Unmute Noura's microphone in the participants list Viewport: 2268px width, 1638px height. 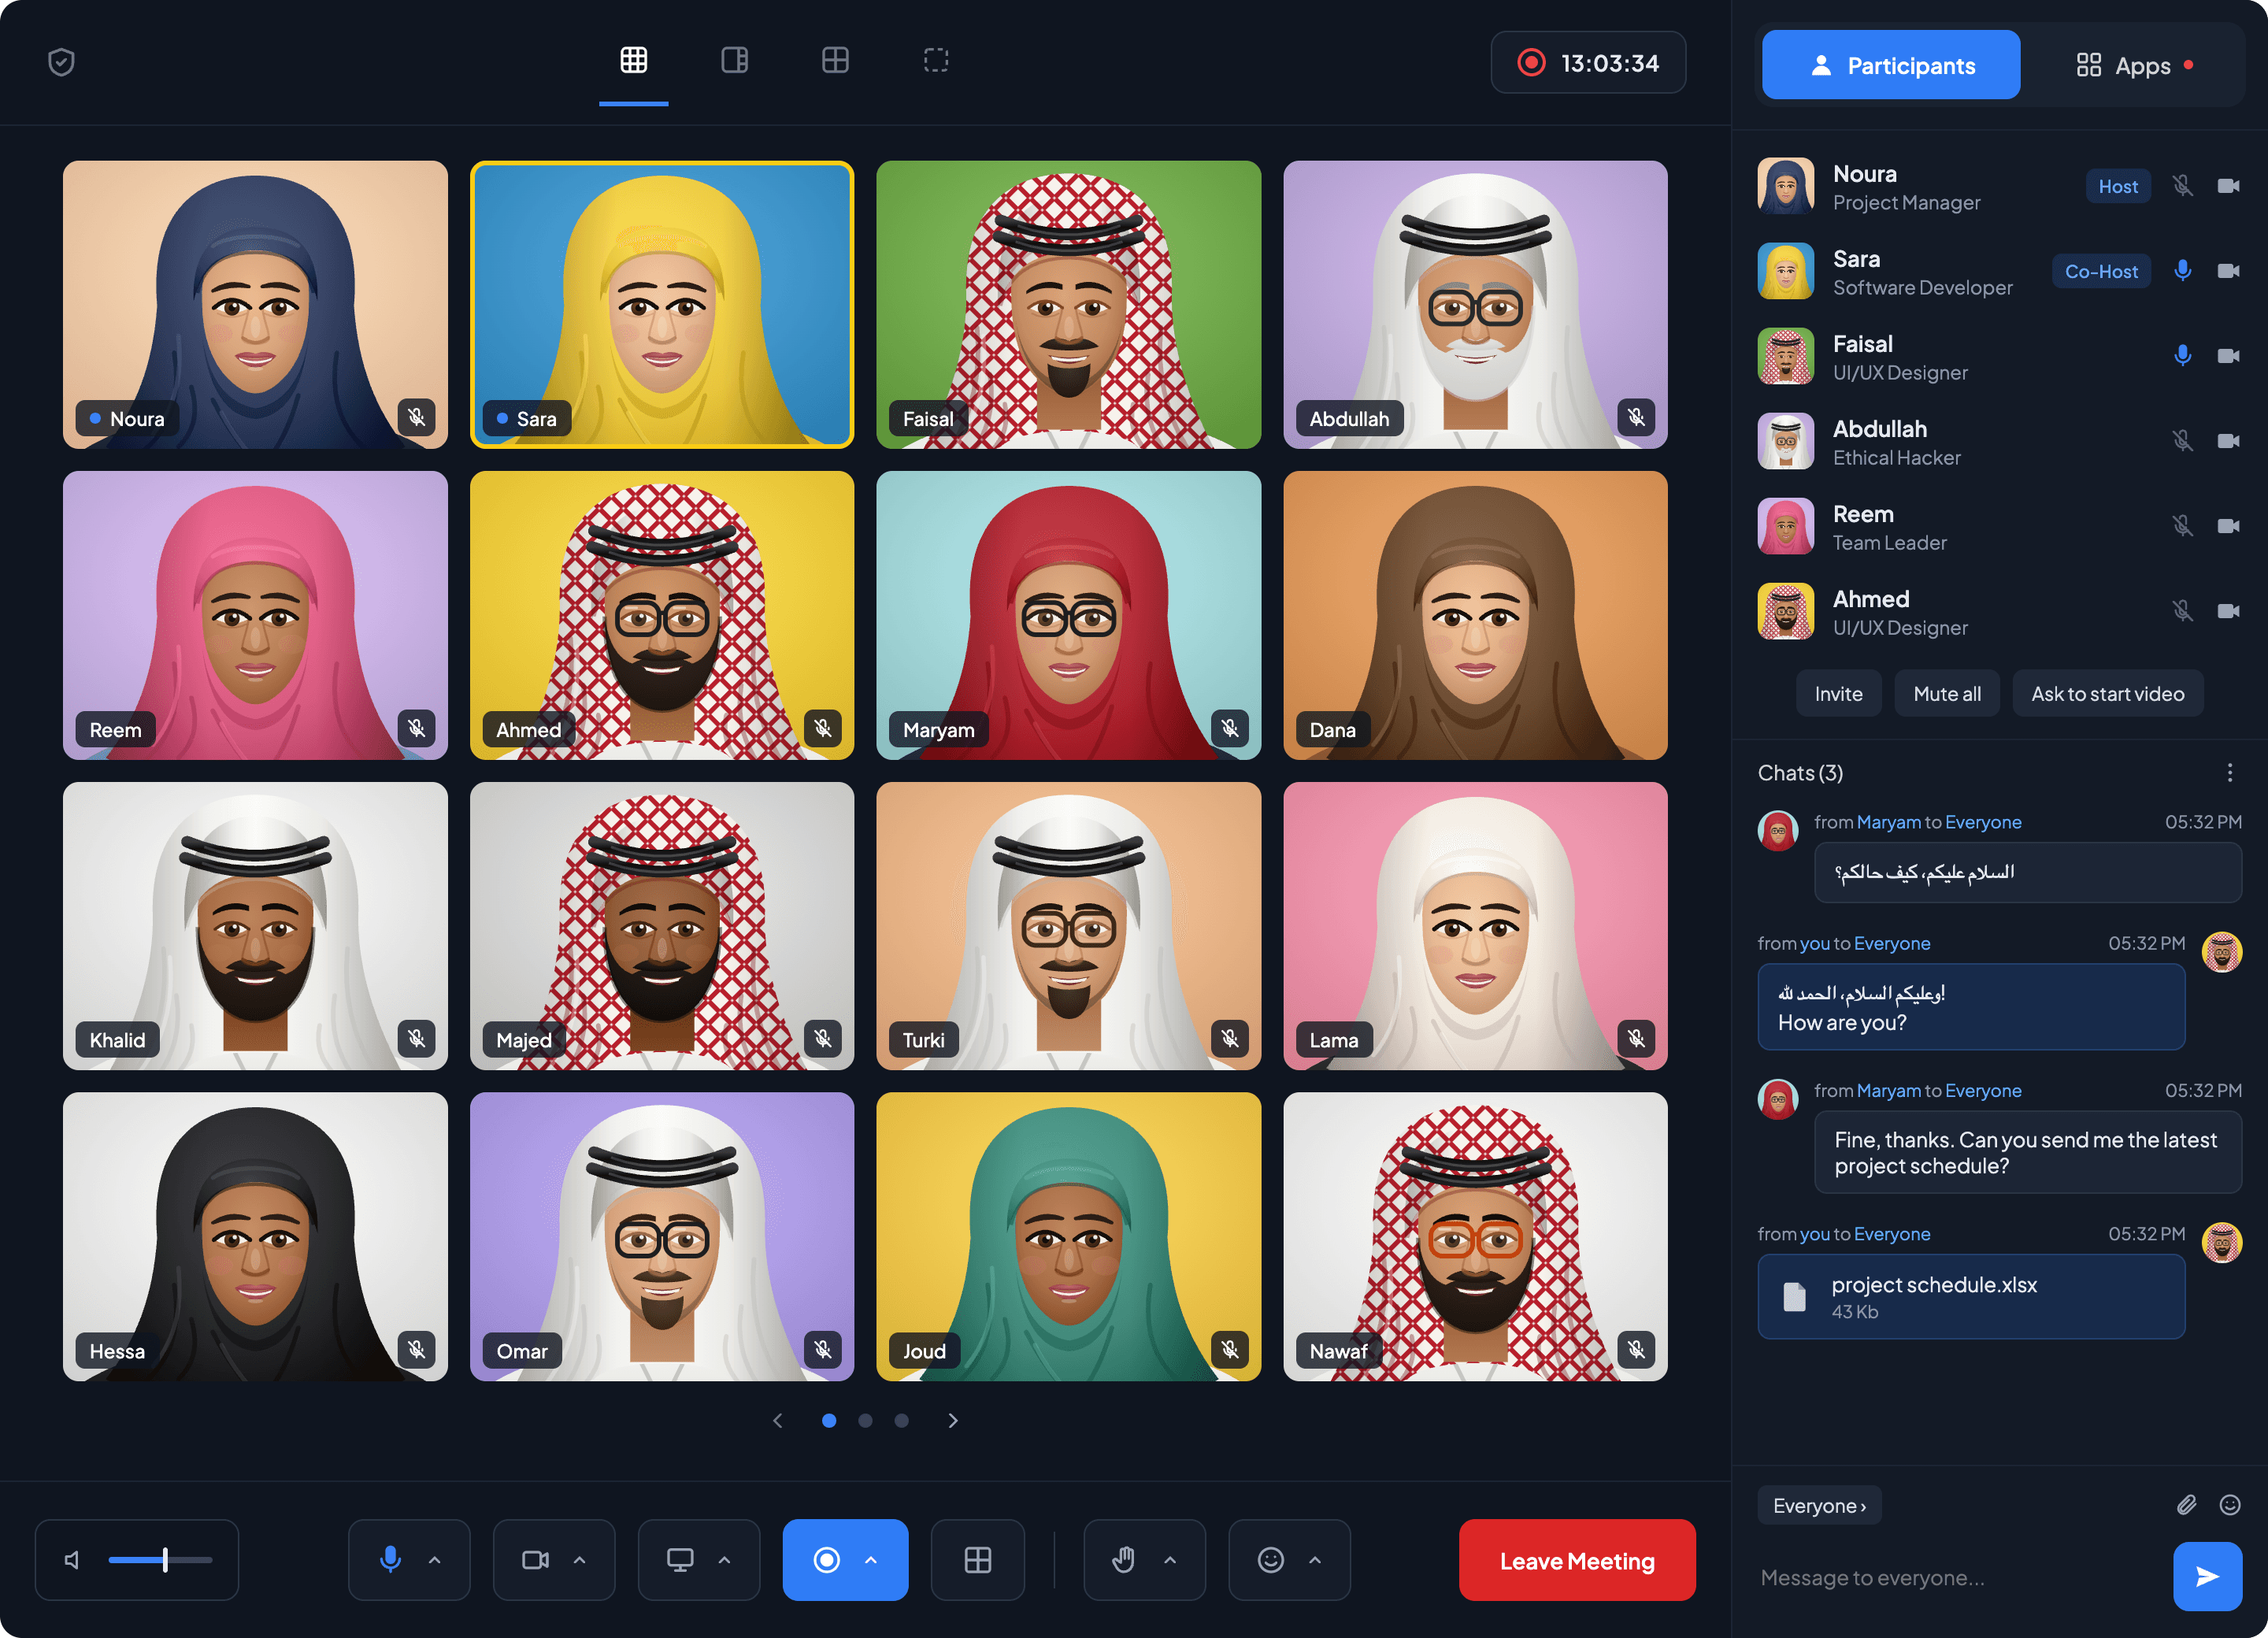pos(2182,186)
